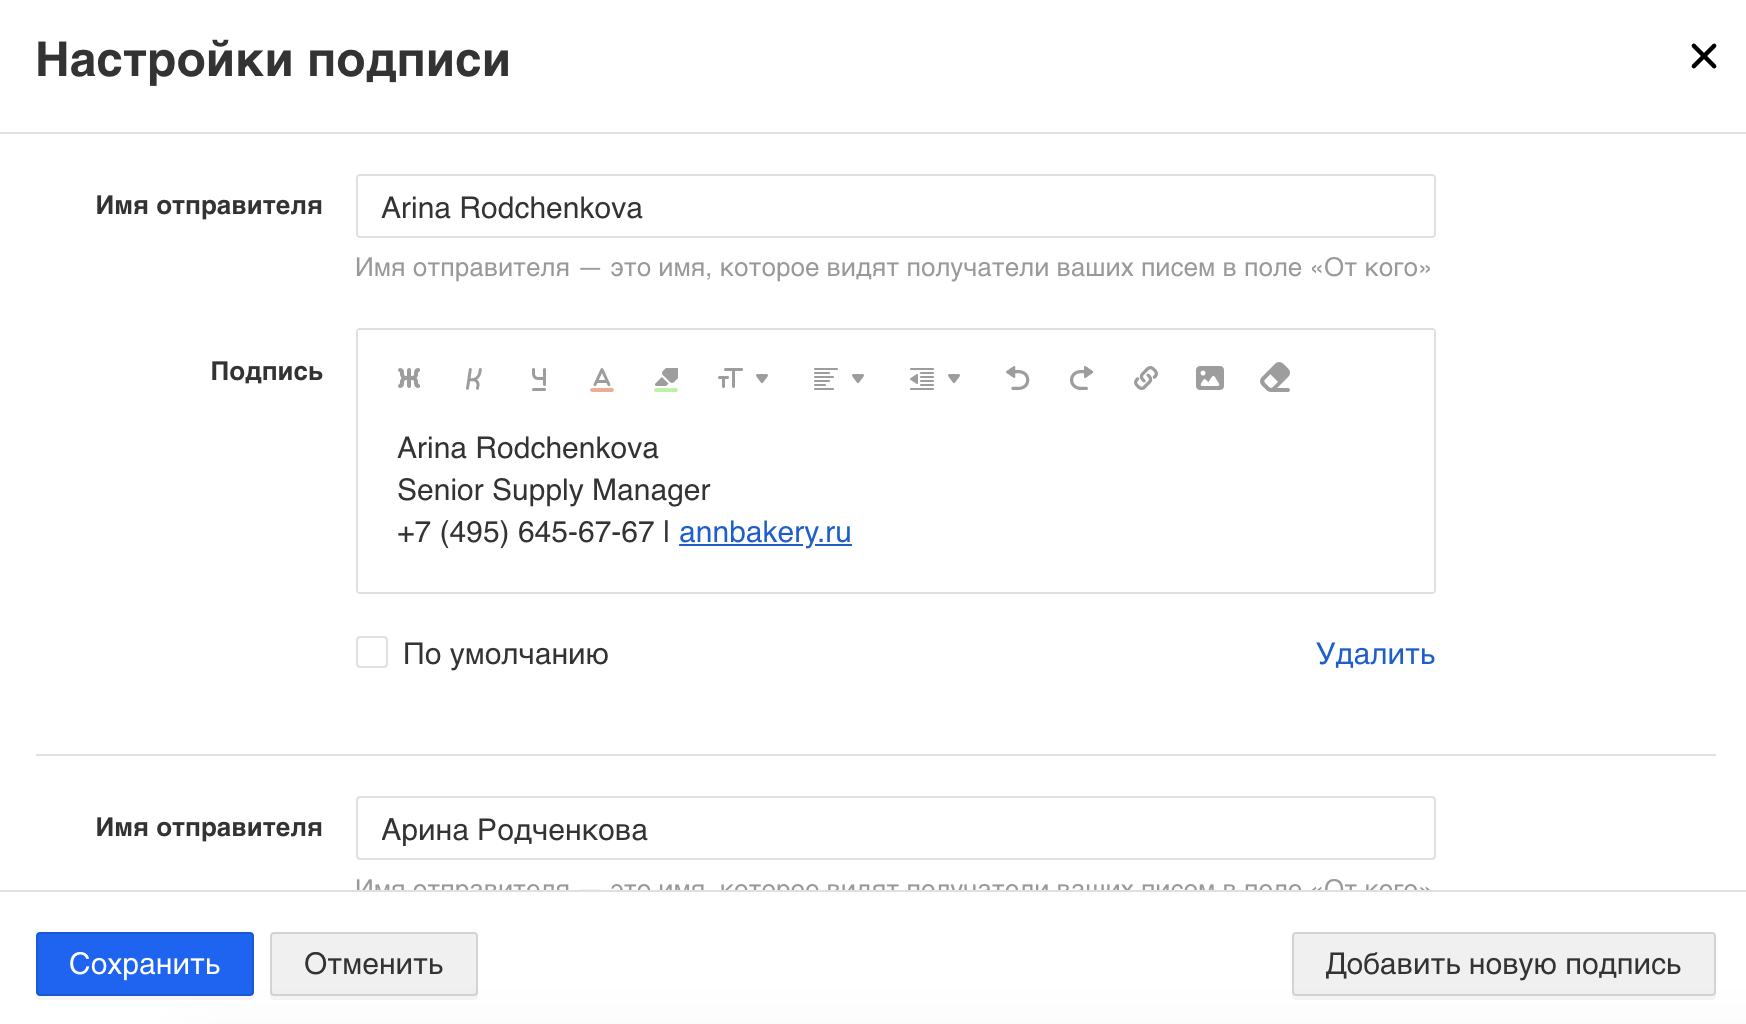Delete signature via Удалить link
Viewport: 1746px width, 1024px height.
pos(1375,654)
